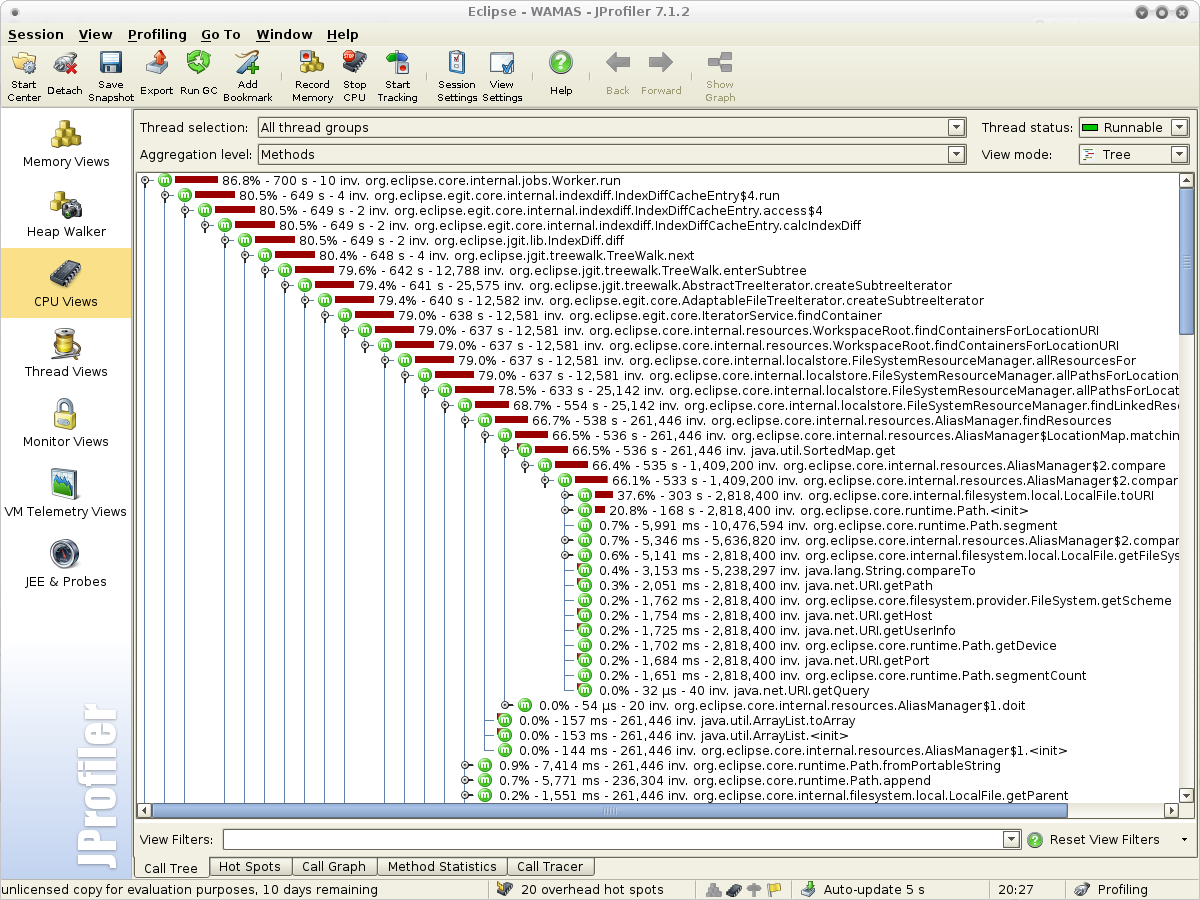This screenshot has width=1200, height=900.
Task: Open the Profiling menu
Action: tap(157, 34)
